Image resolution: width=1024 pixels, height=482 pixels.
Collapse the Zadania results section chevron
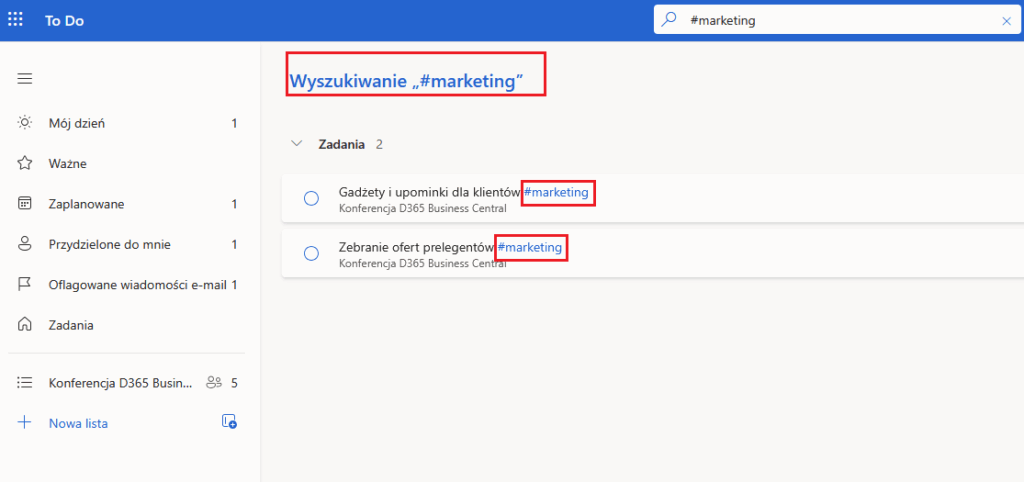click(x=296, y=144)
